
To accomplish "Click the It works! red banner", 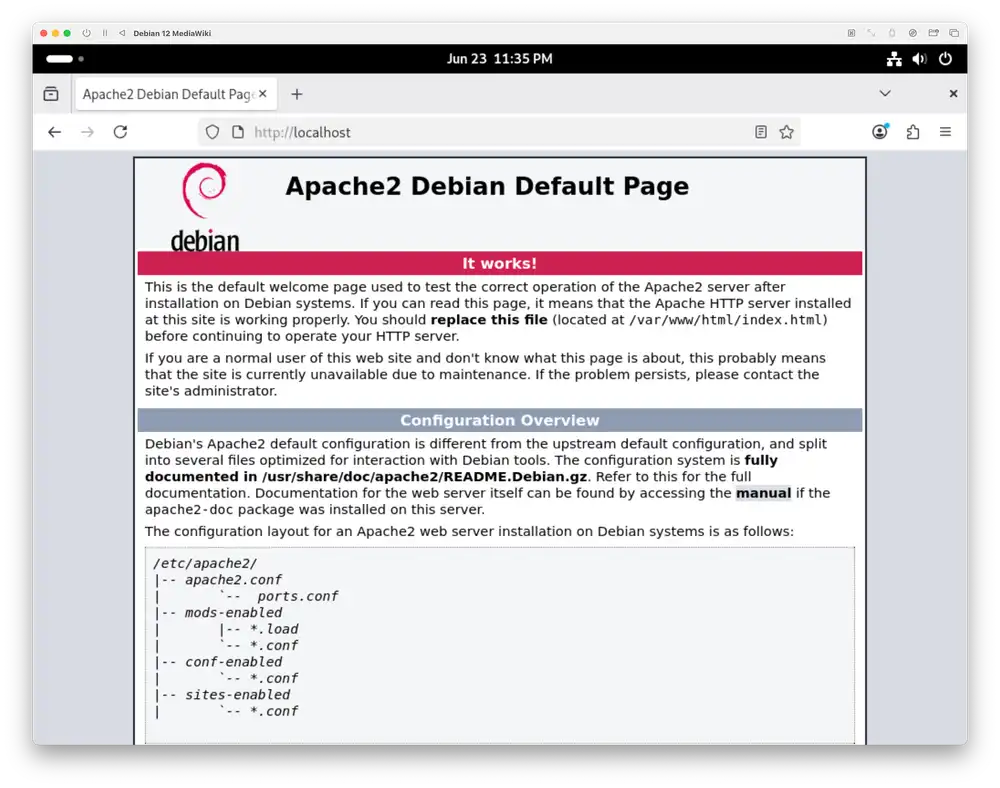I will point(500,263).
